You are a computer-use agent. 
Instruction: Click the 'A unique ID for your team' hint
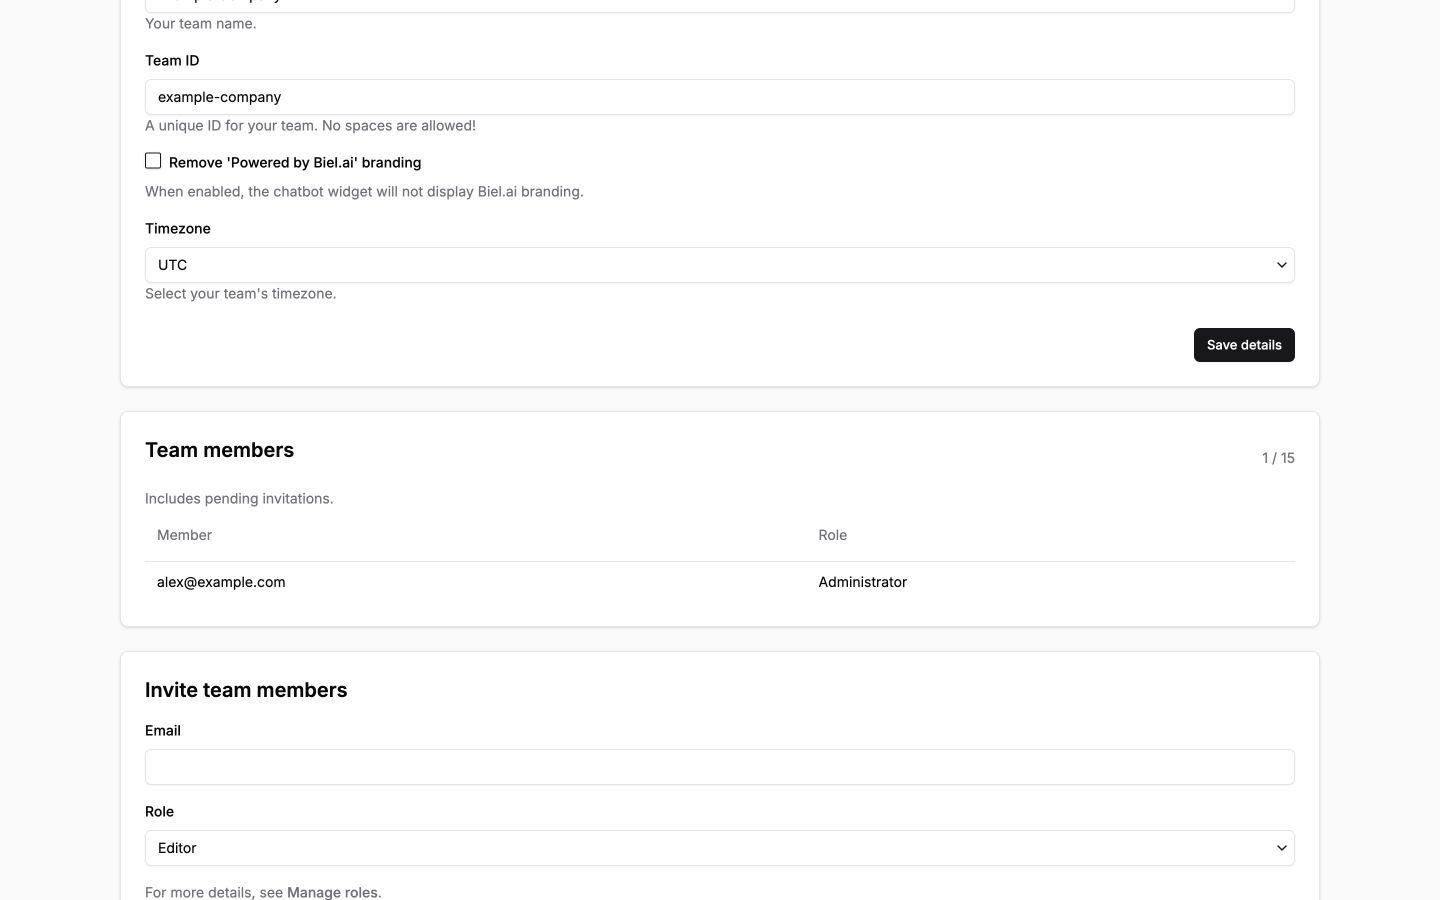310,125
